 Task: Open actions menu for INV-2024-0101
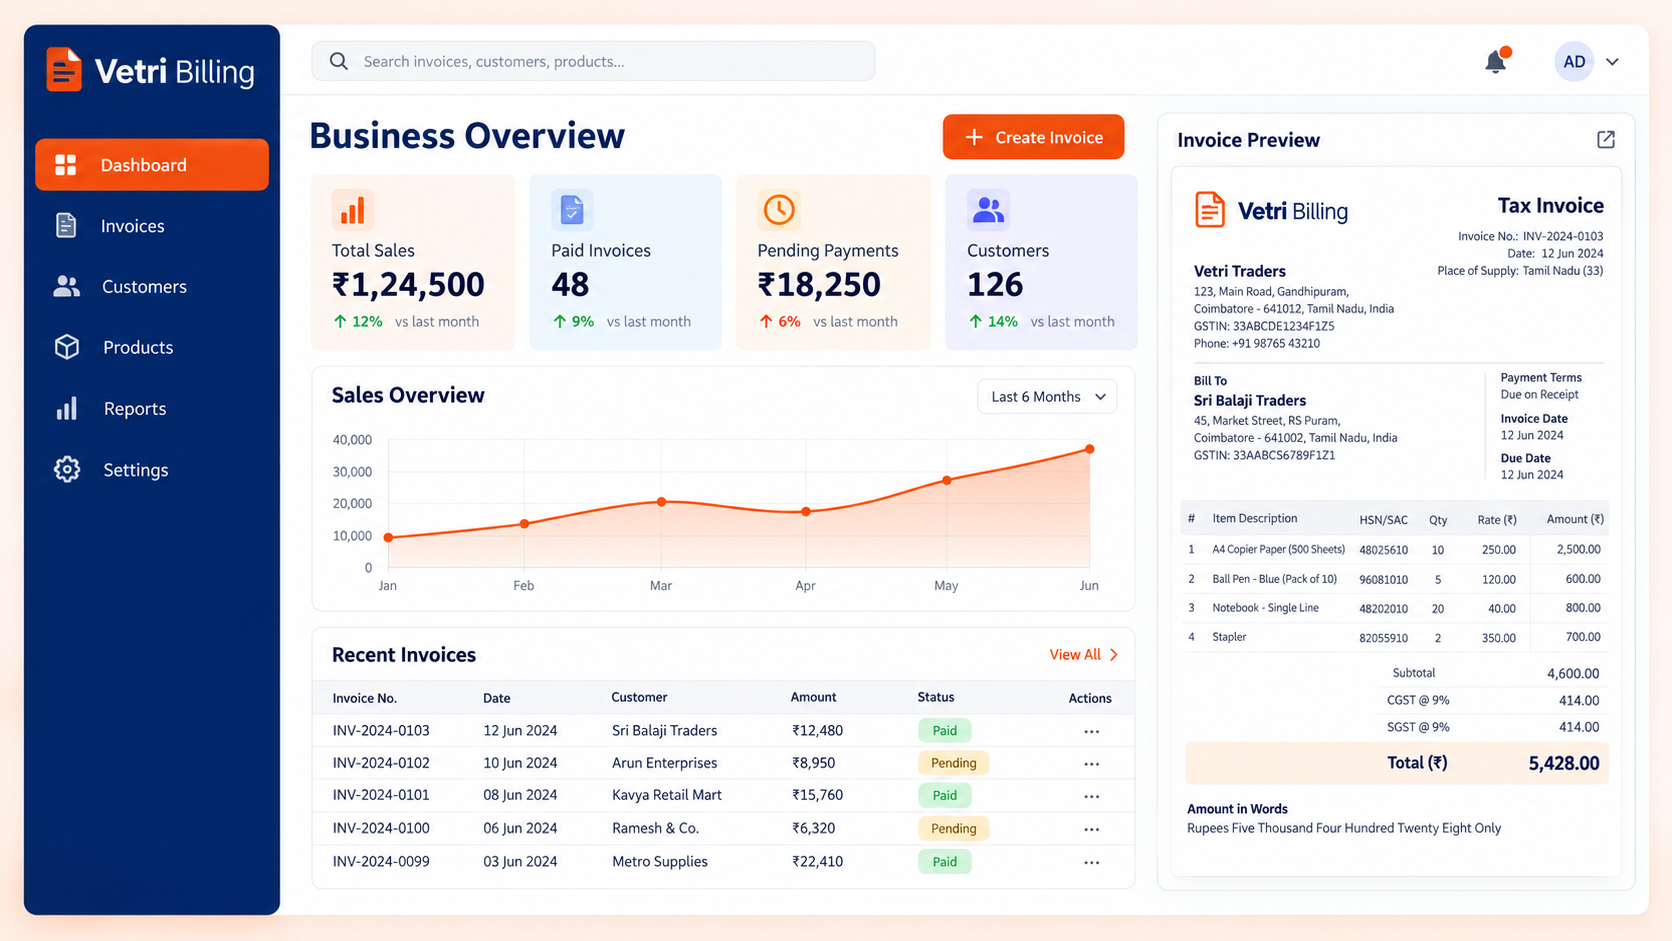(1091, 796)
